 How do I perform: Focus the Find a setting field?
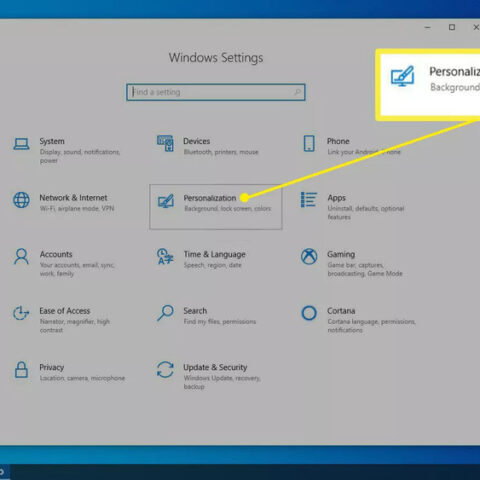click(x=216, y=92)
